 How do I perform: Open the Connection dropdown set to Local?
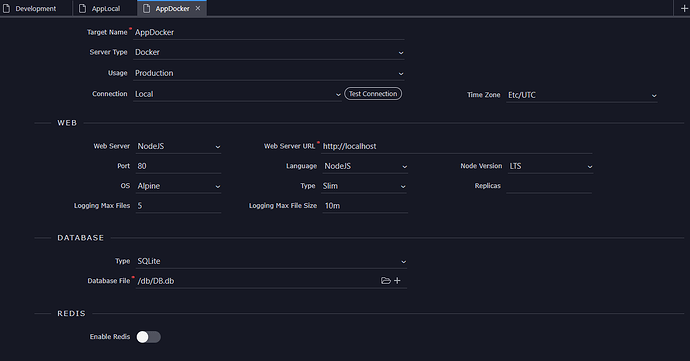click(238, 94)
